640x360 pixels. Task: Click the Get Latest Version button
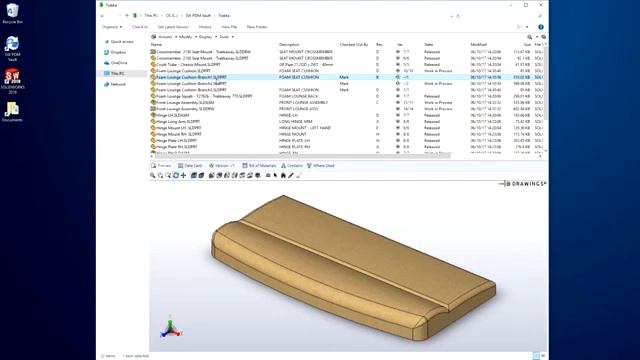[x=173, y=27]
